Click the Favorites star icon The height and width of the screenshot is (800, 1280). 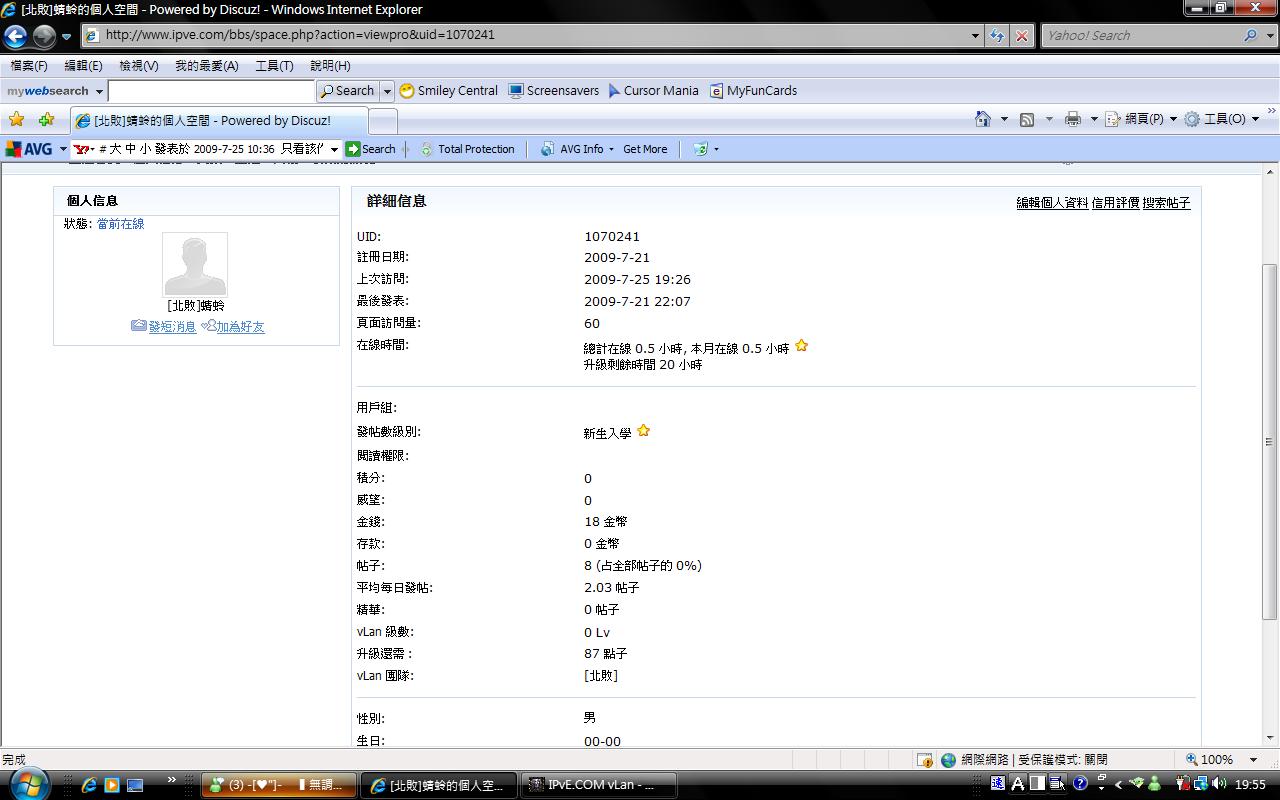pos(16,120)
